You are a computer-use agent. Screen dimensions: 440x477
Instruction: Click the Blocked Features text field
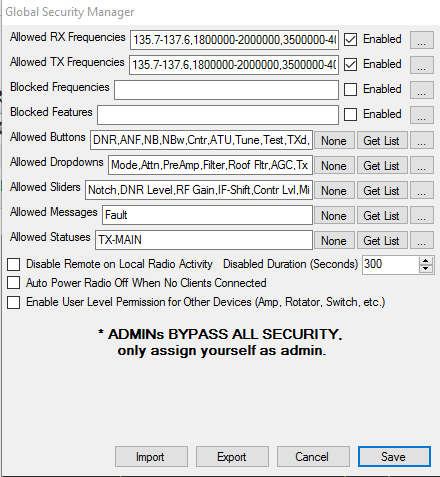[x=218, y=115]
